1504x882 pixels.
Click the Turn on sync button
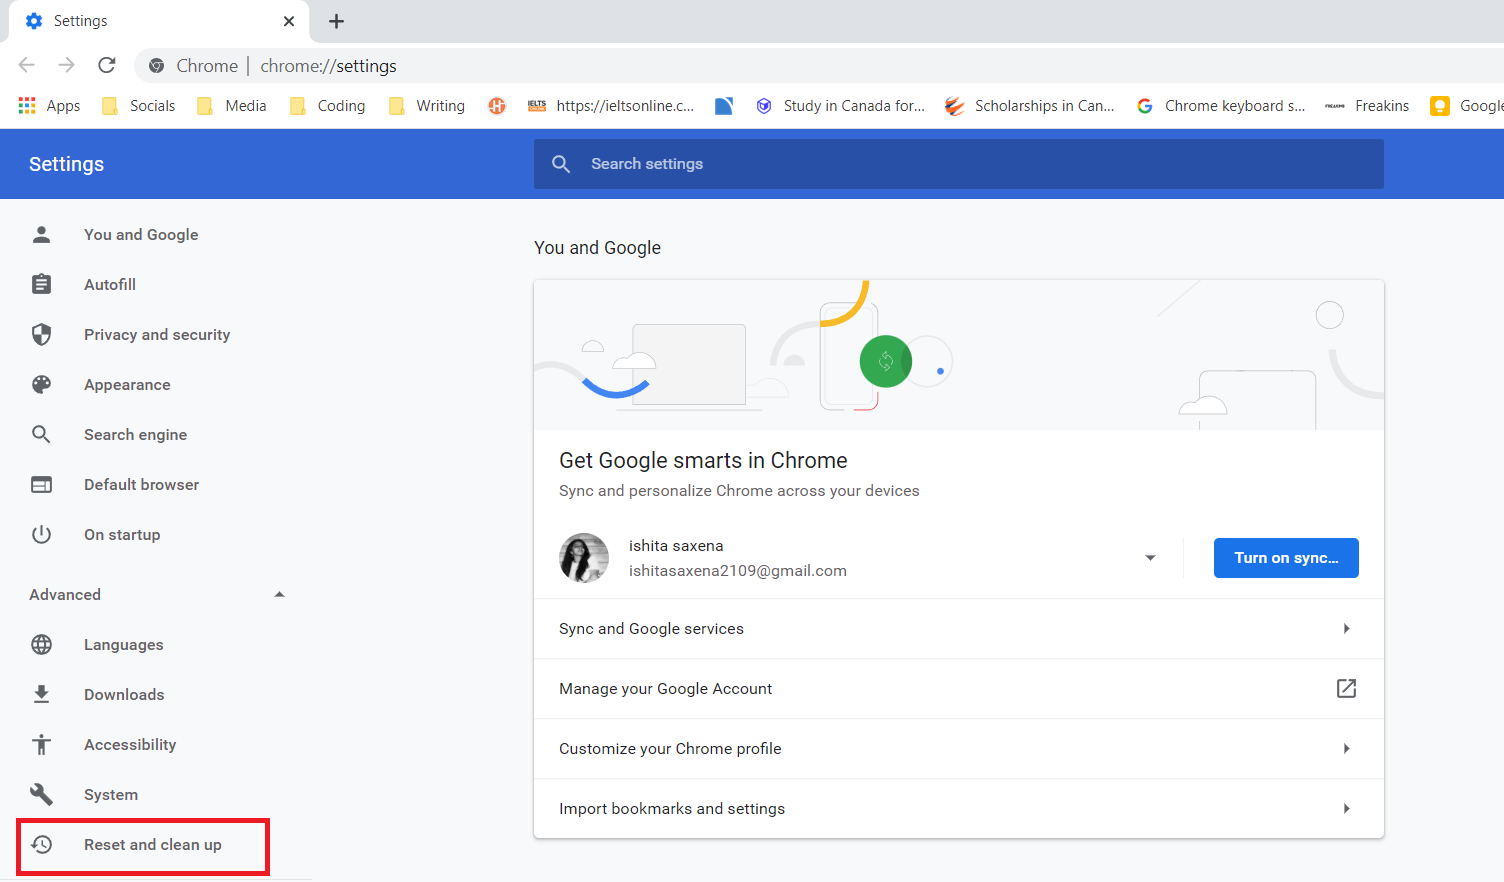(1286, 558)
